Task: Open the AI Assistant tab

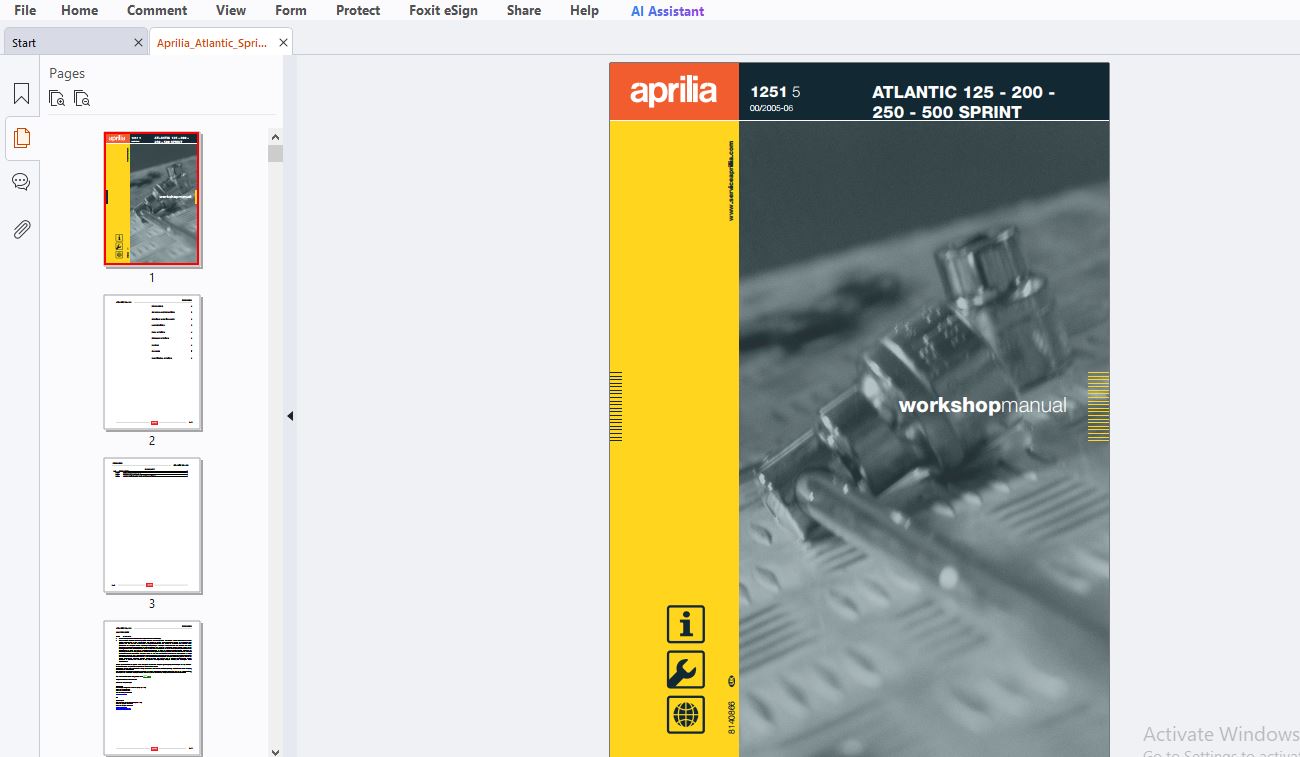Action: click(667, 11)
